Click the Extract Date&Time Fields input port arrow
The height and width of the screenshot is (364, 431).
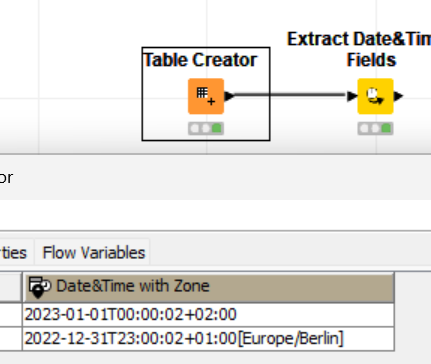[x=352, y=96]
